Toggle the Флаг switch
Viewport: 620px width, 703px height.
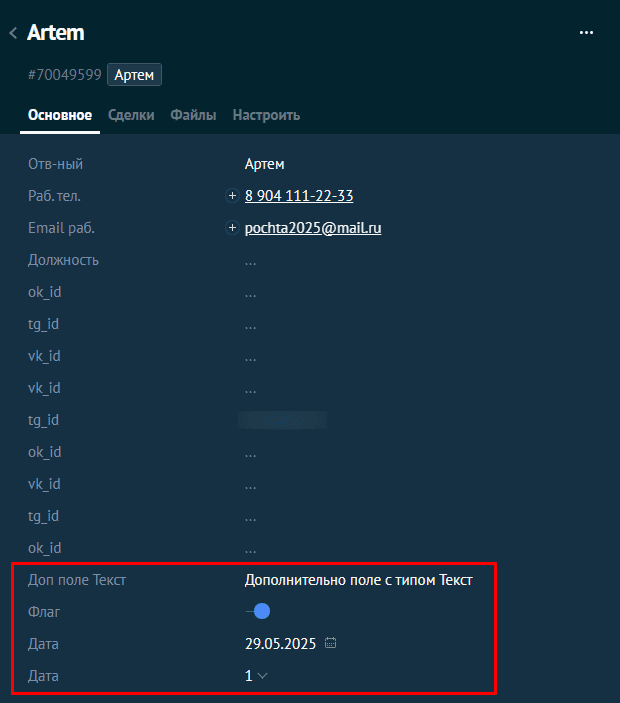click(x=258, y=611)
